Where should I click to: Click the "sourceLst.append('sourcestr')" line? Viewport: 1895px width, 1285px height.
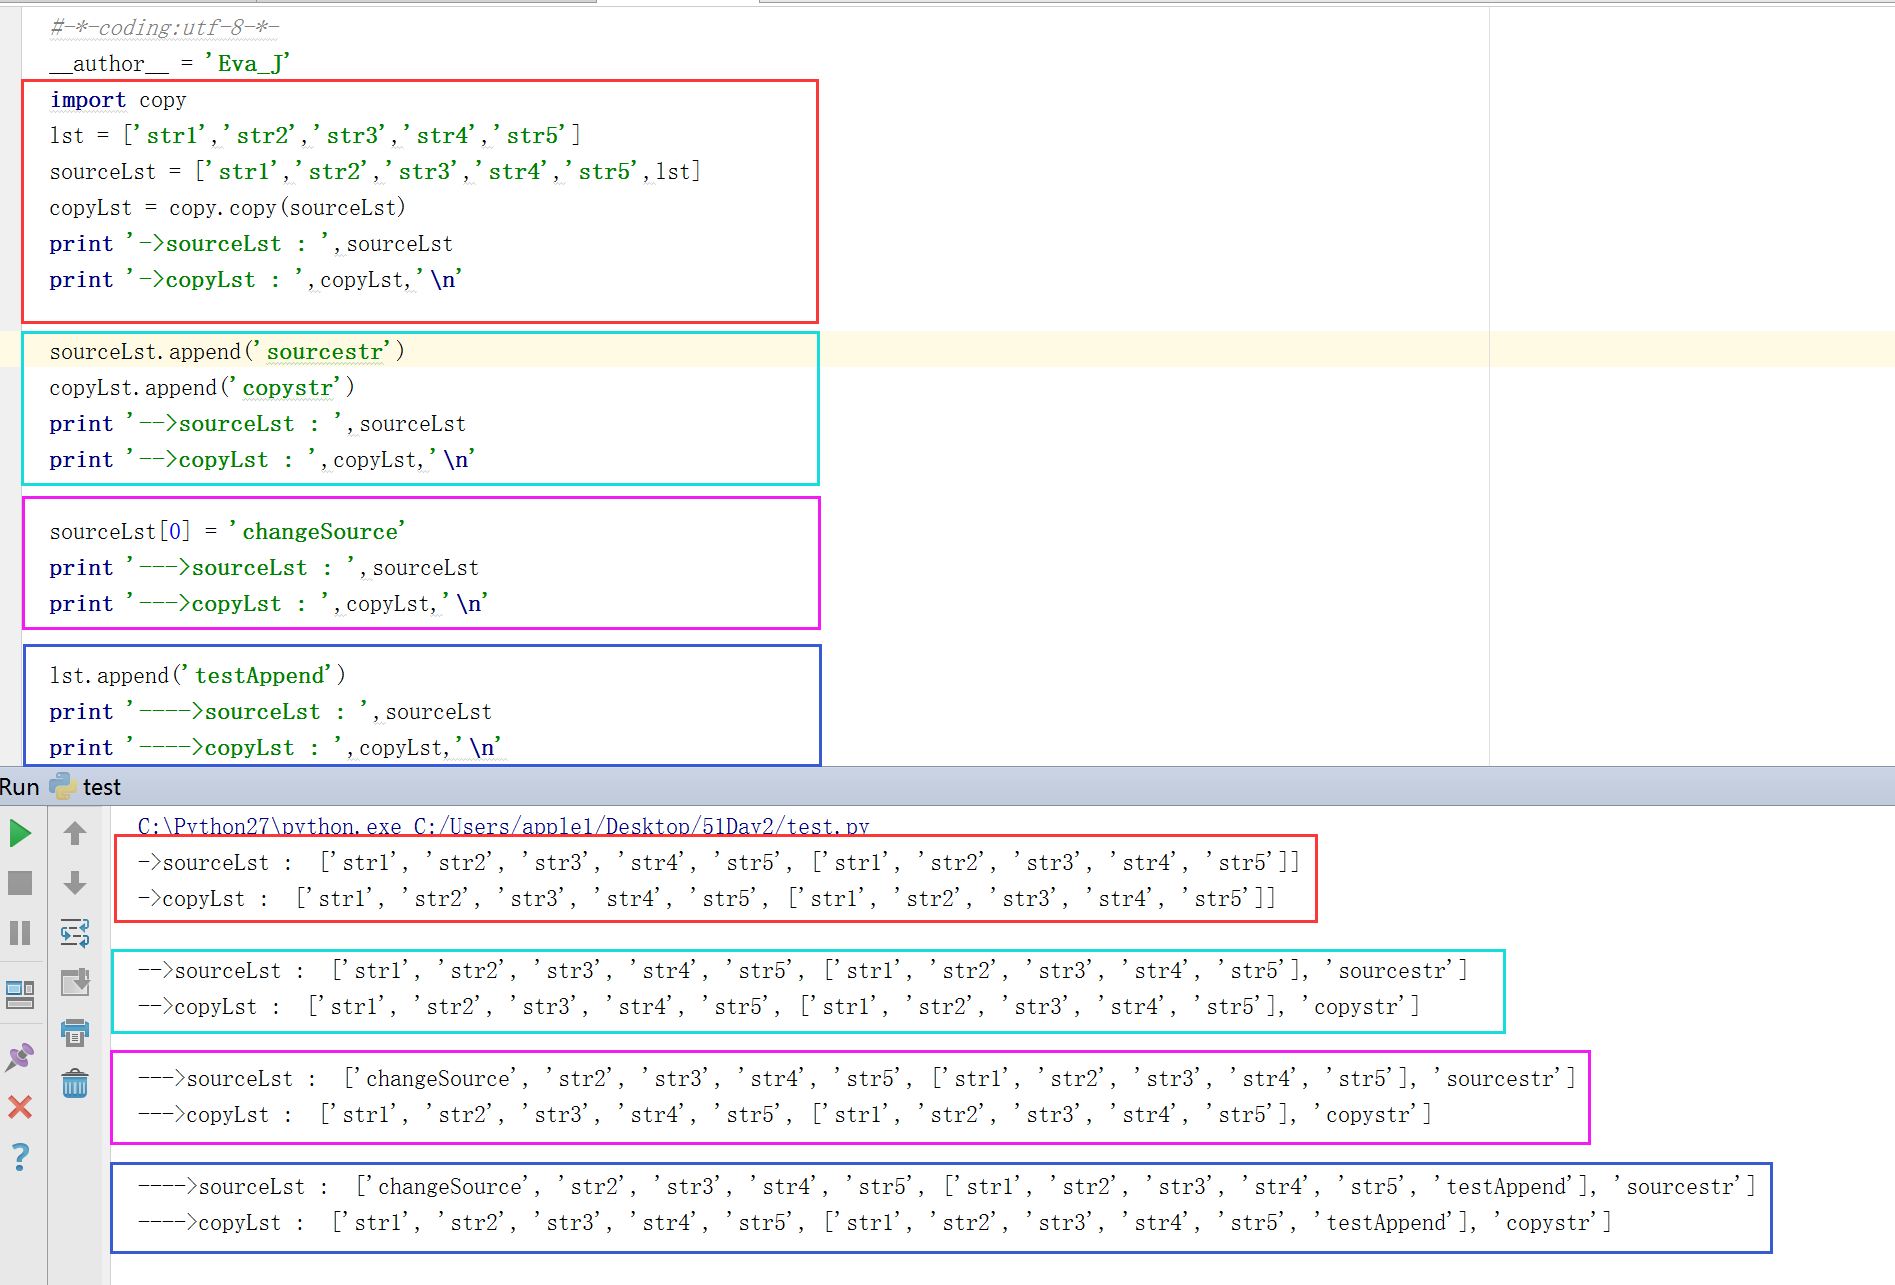pyautogui.click(x=227, y=352)
